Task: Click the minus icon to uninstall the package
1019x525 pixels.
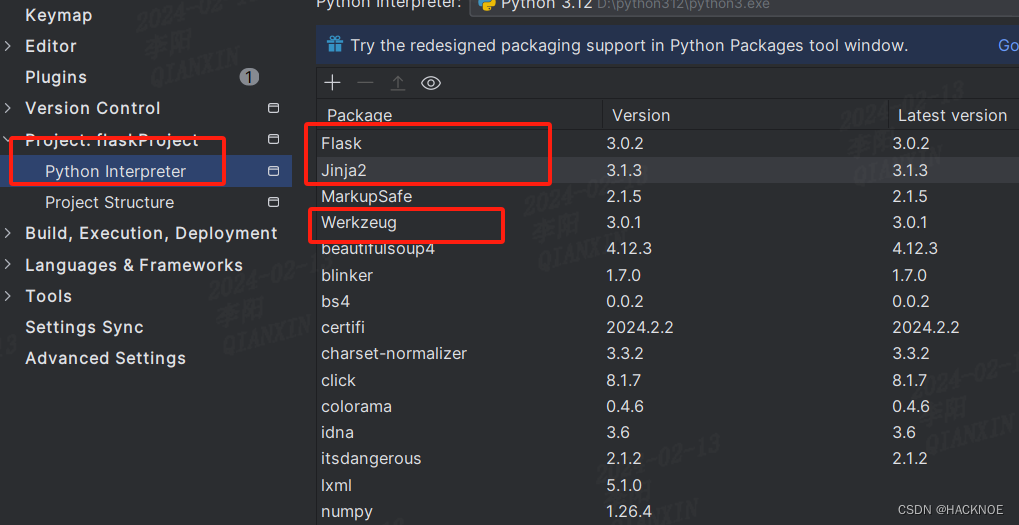Action: (365, 83)
